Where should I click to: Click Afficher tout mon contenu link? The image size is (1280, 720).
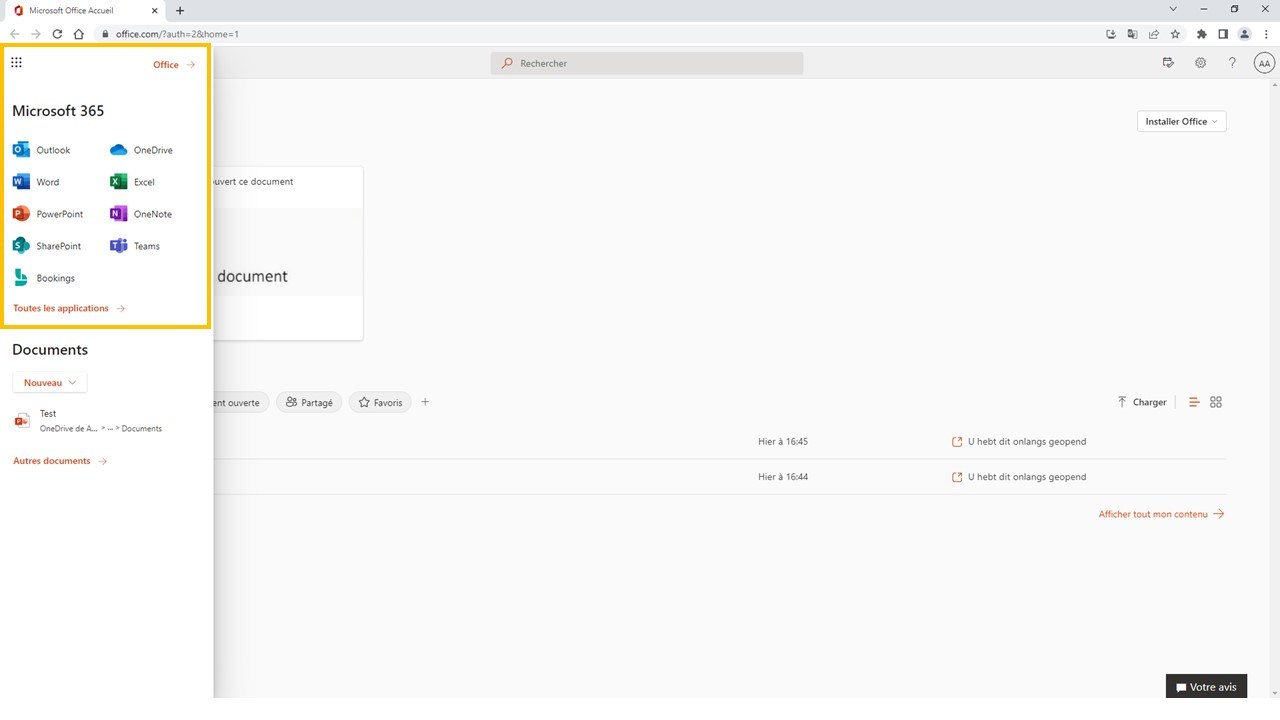point(1161,514)
